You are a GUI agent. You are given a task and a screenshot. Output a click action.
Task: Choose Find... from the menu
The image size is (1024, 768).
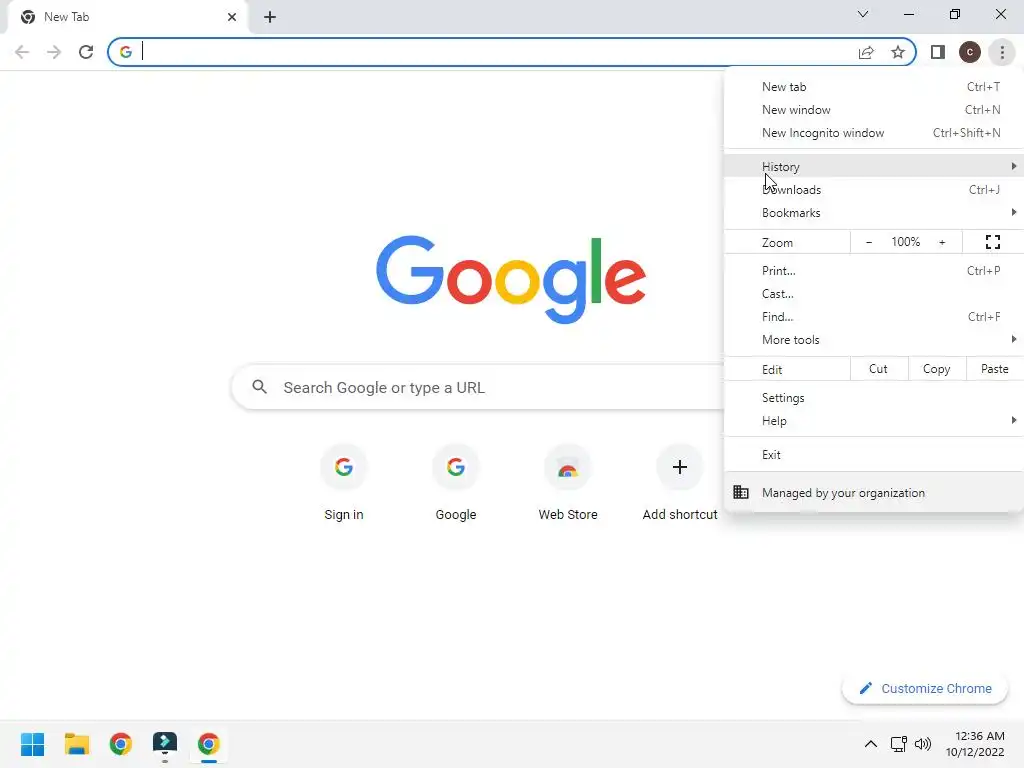tap(874, 316)
